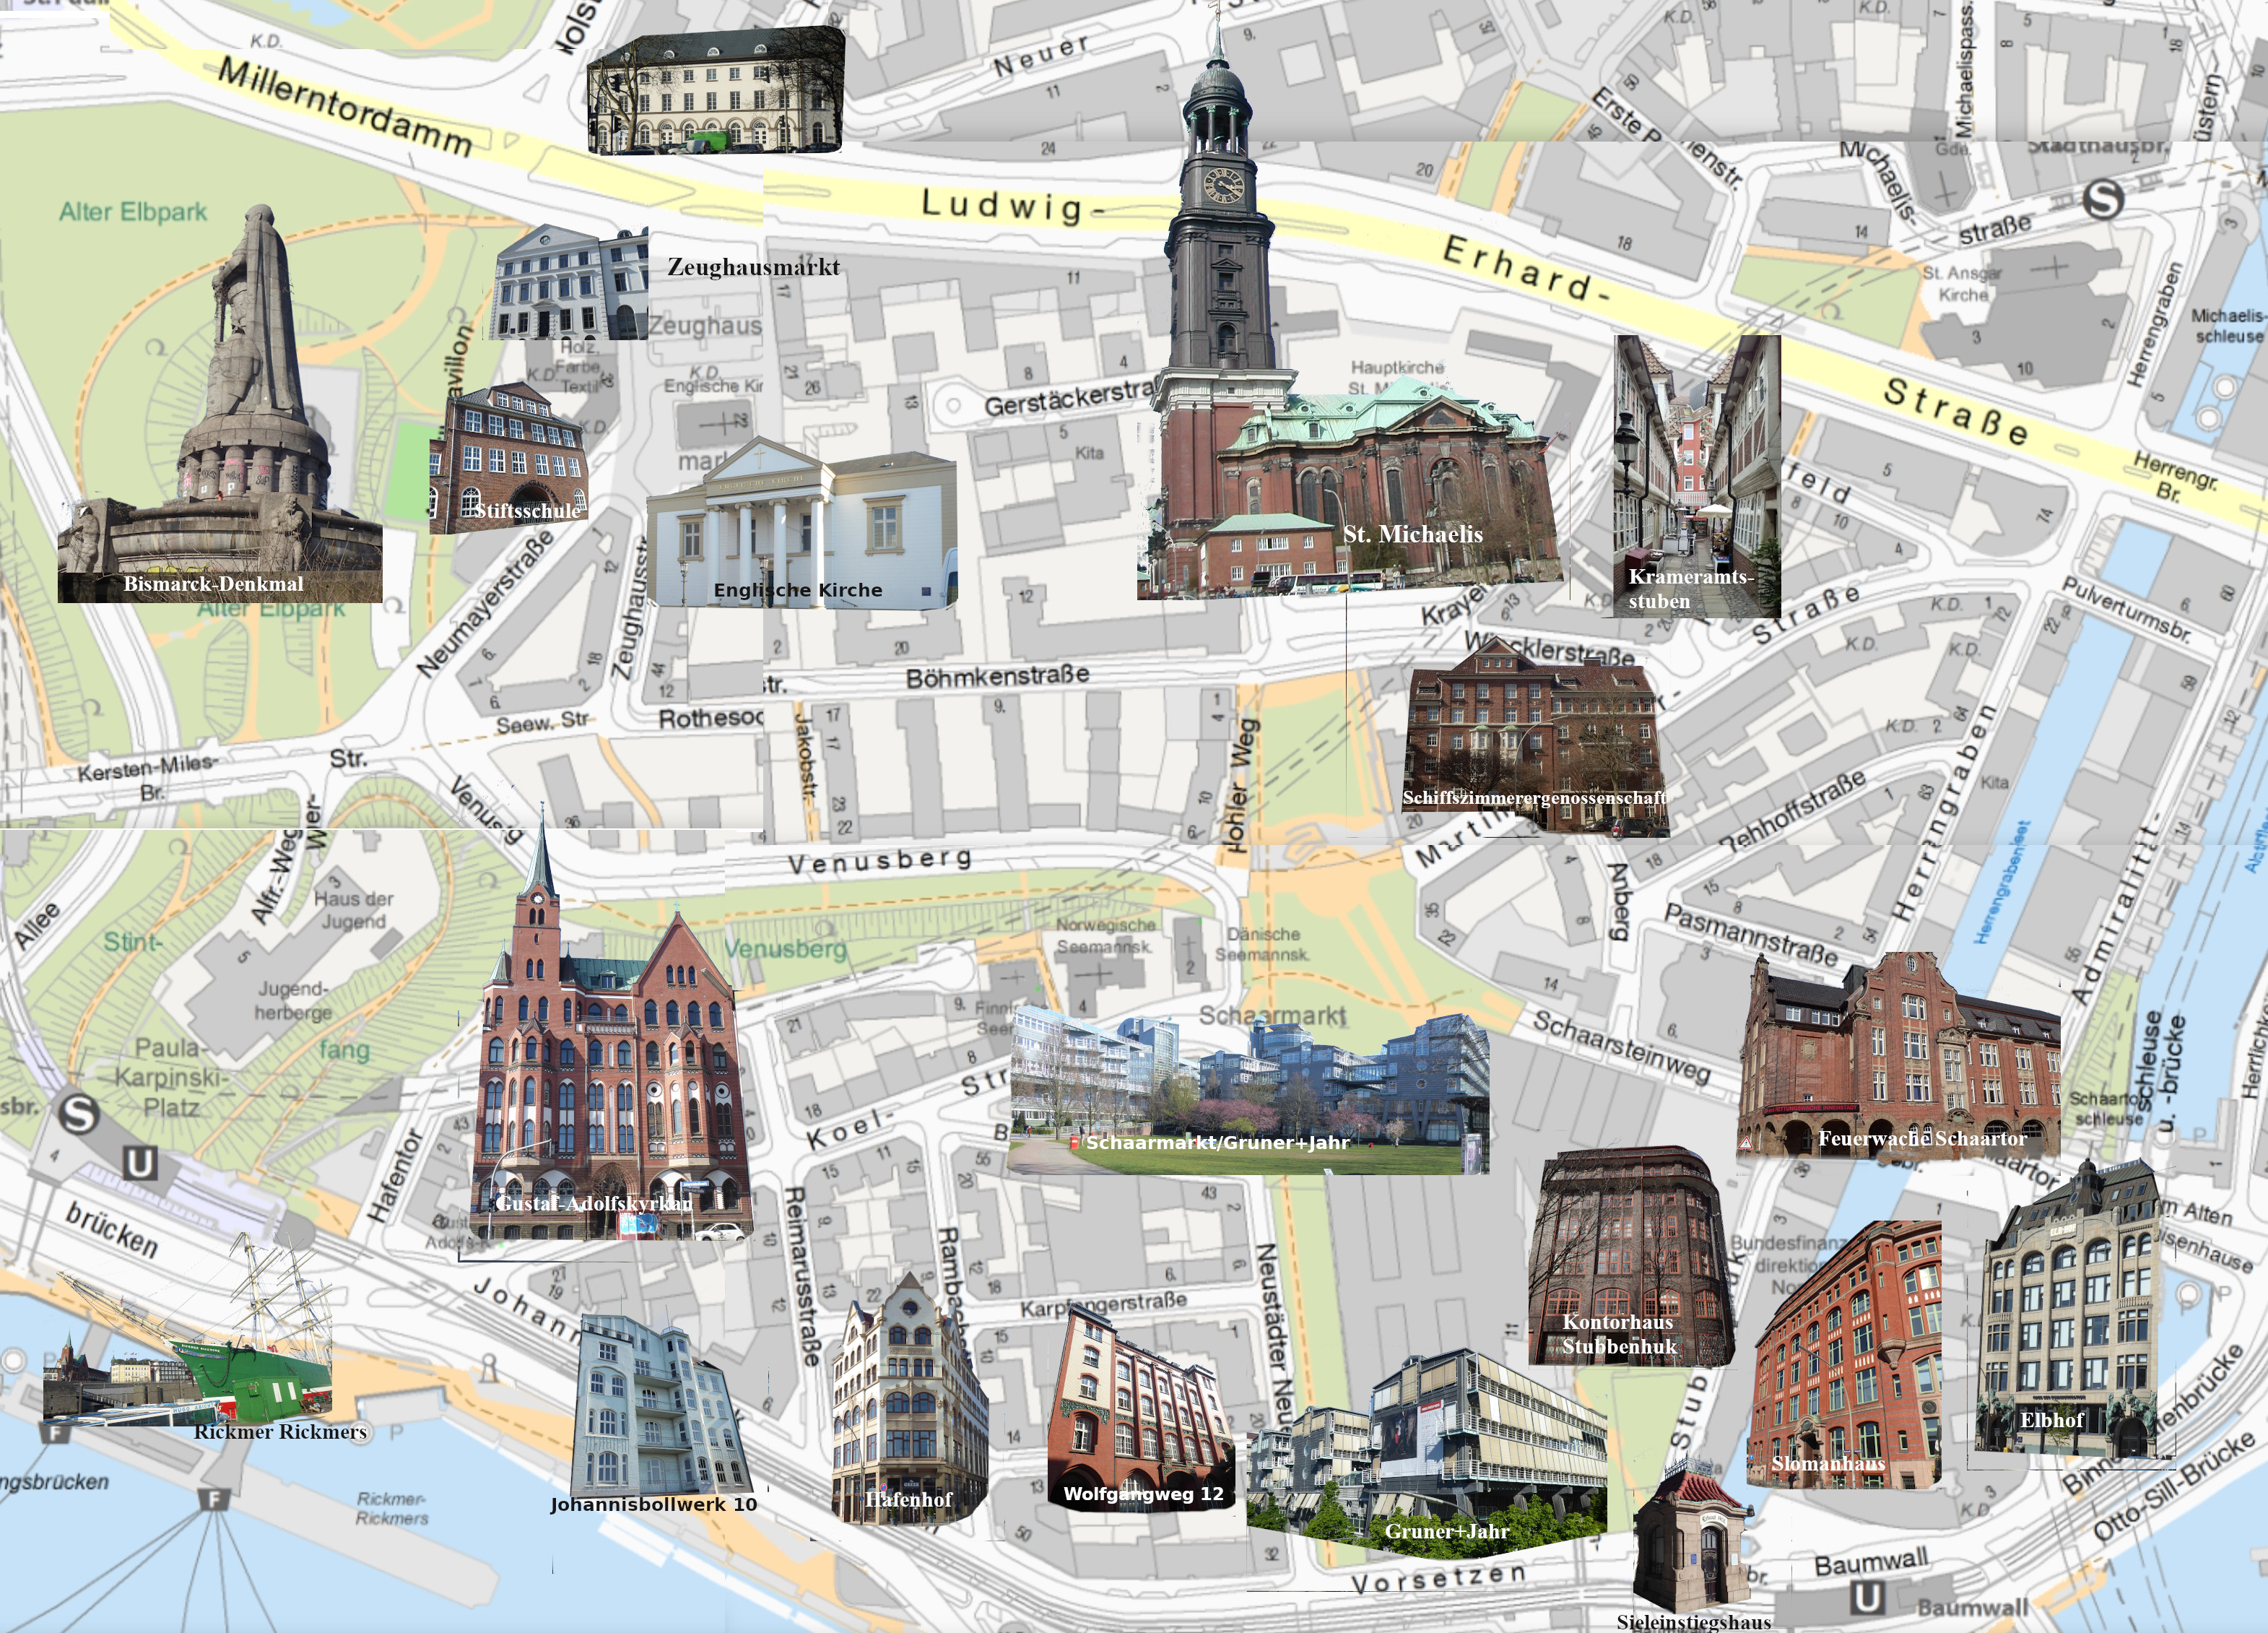2268x1633 pixels.
Task: Click the St. Ansgar Kirche label
Action: pos(1962,283)
